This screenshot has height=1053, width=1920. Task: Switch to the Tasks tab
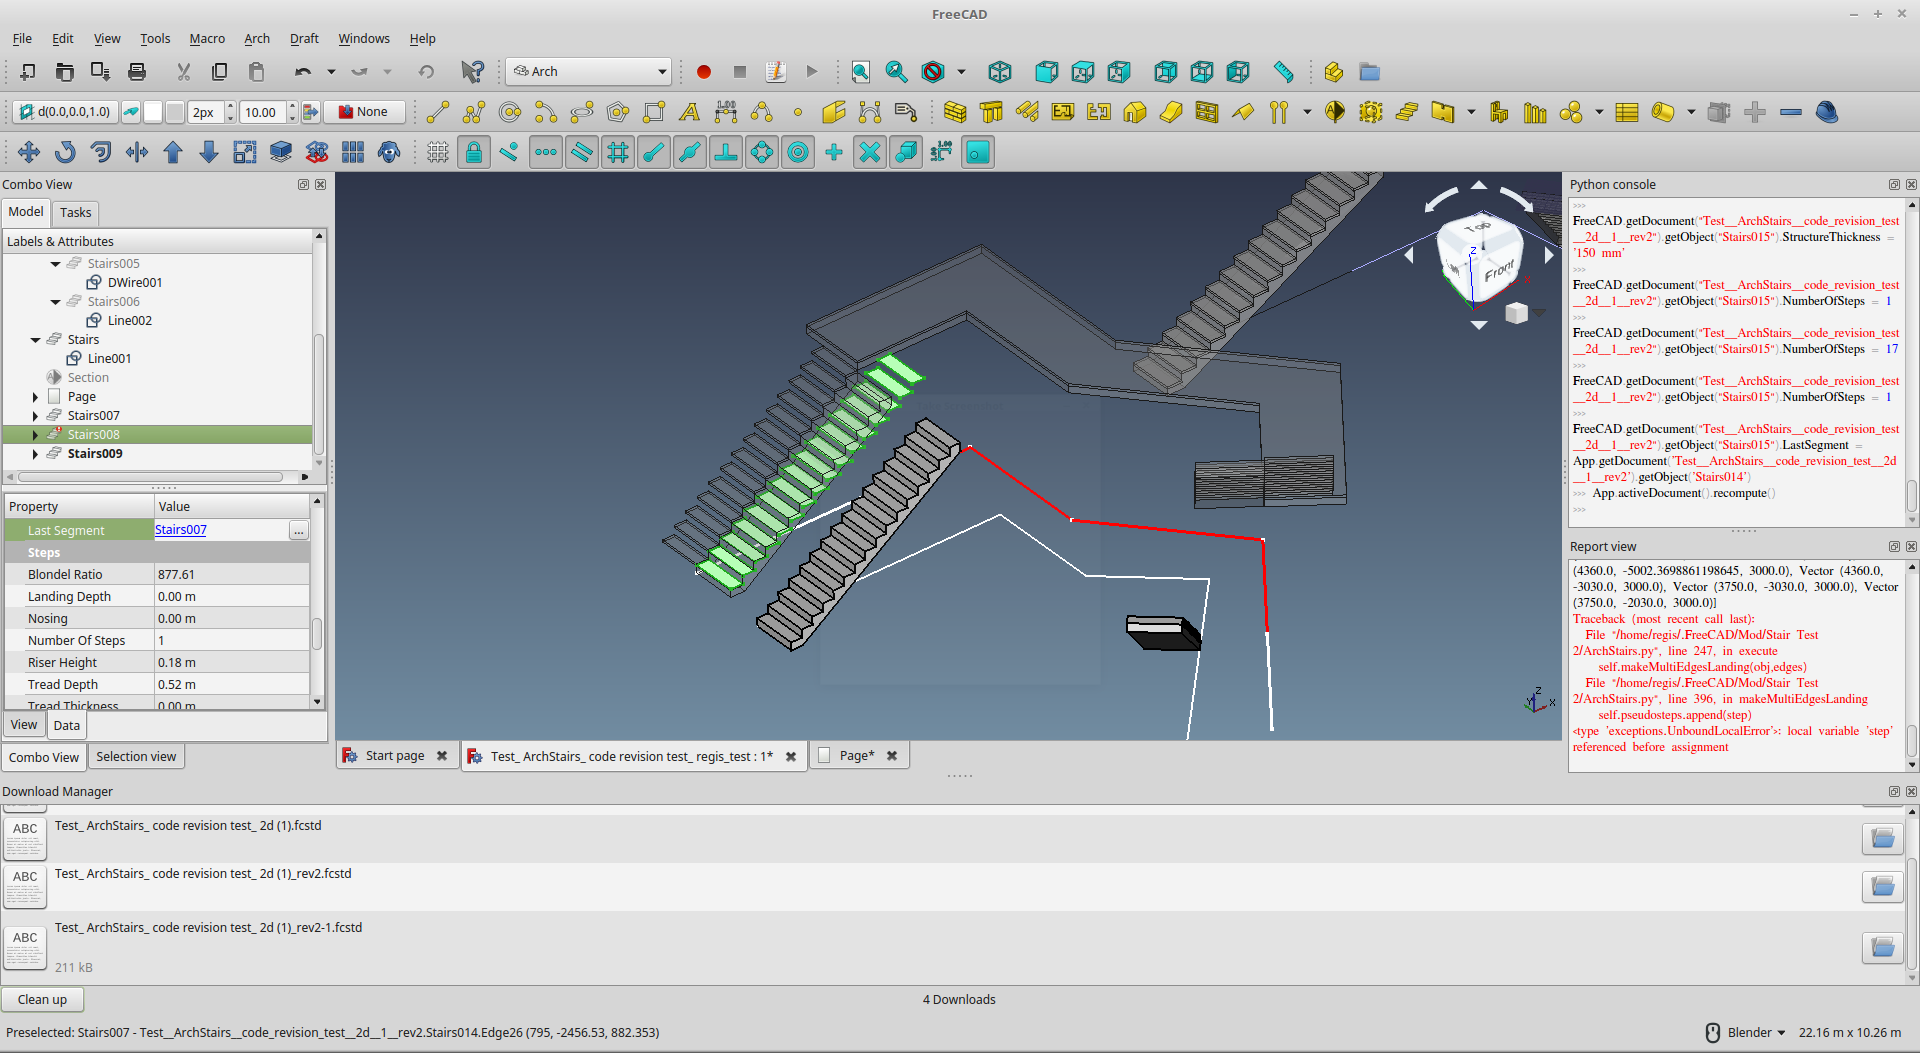click(x=75, y=212)
